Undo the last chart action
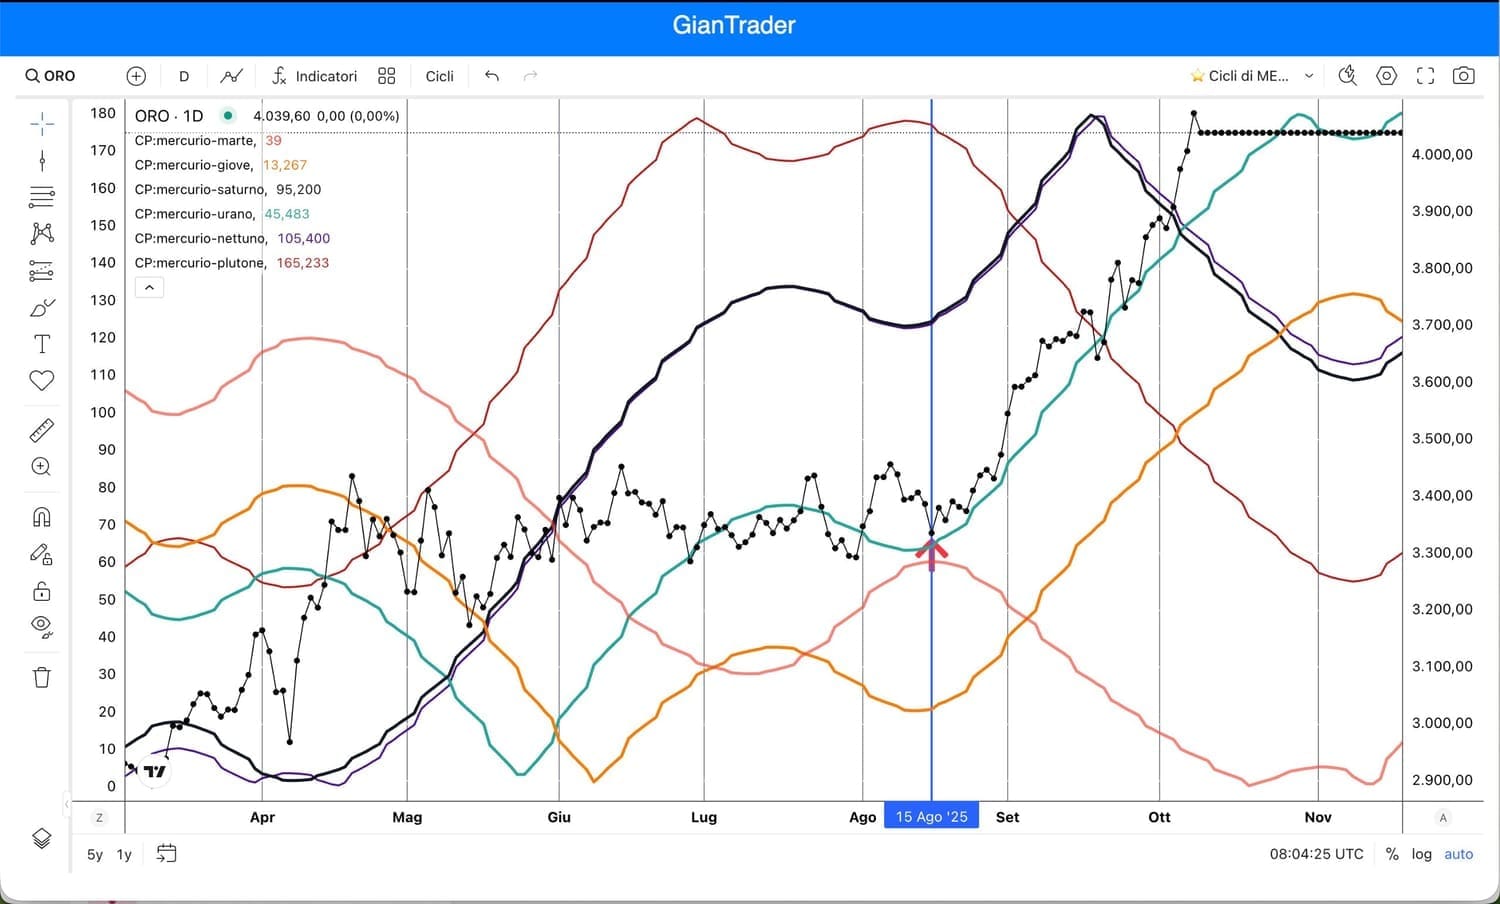The image size is (1500, 904). point(491,76)
